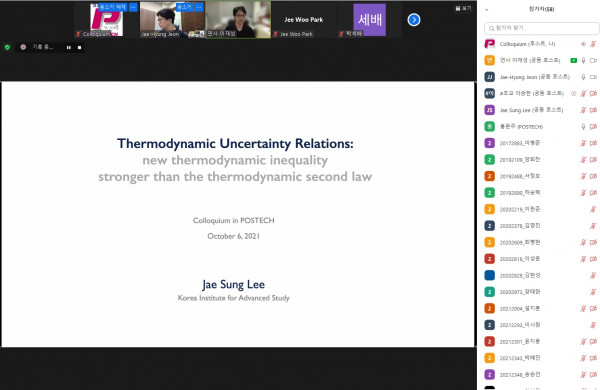Image resolution: width=600 pixels, height=390 pixels.
Task: Click Jee Woo Park video tile
Action: (304, 20)
